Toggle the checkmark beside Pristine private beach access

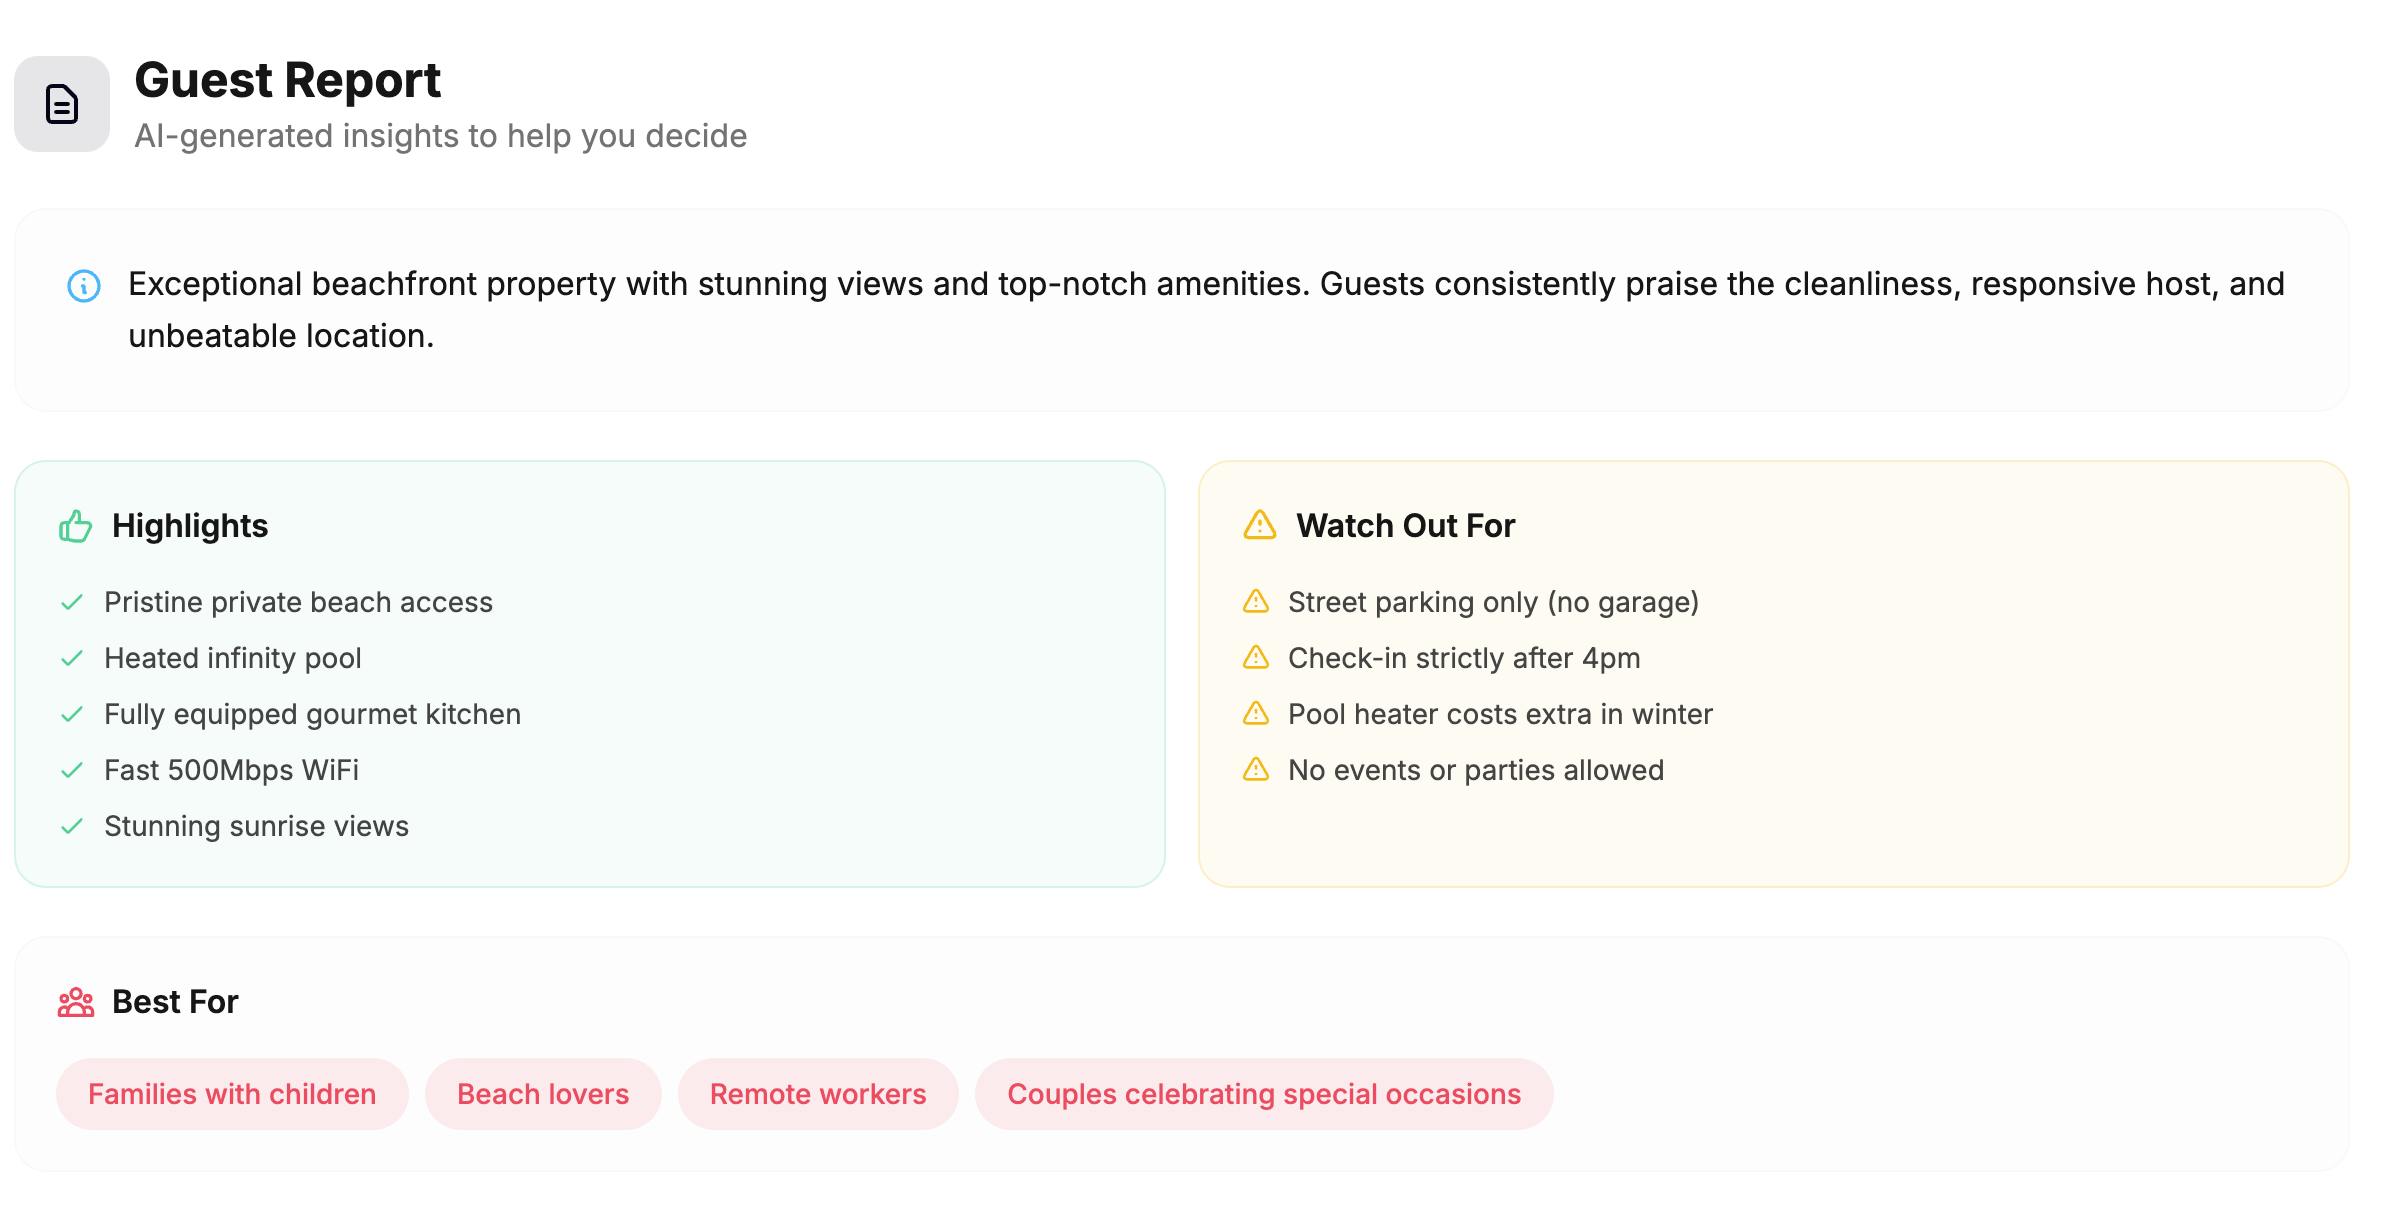(72, 602)
